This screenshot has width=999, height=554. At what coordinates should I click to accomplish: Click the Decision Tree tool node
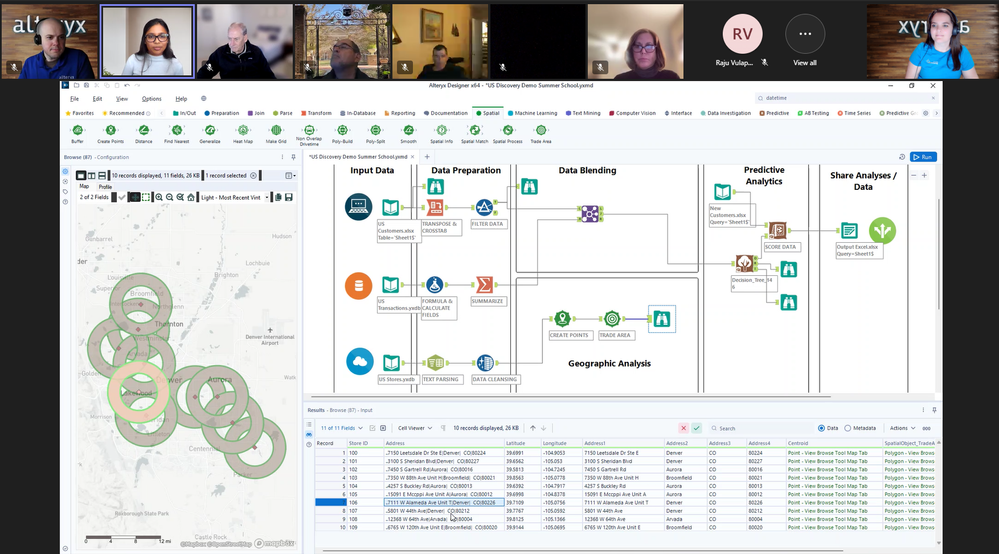(x=744, y=263)
